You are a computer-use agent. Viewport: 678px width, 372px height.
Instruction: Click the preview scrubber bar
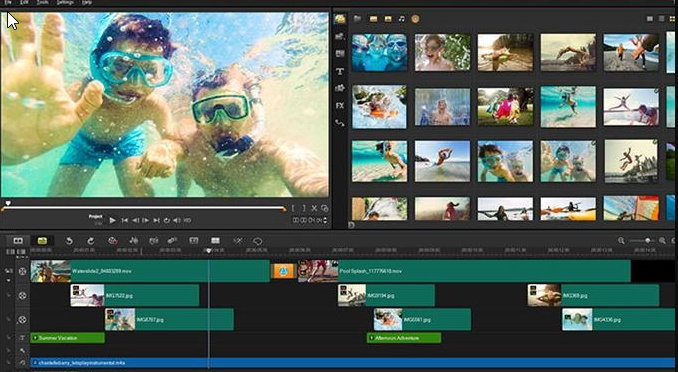point(143,208)
